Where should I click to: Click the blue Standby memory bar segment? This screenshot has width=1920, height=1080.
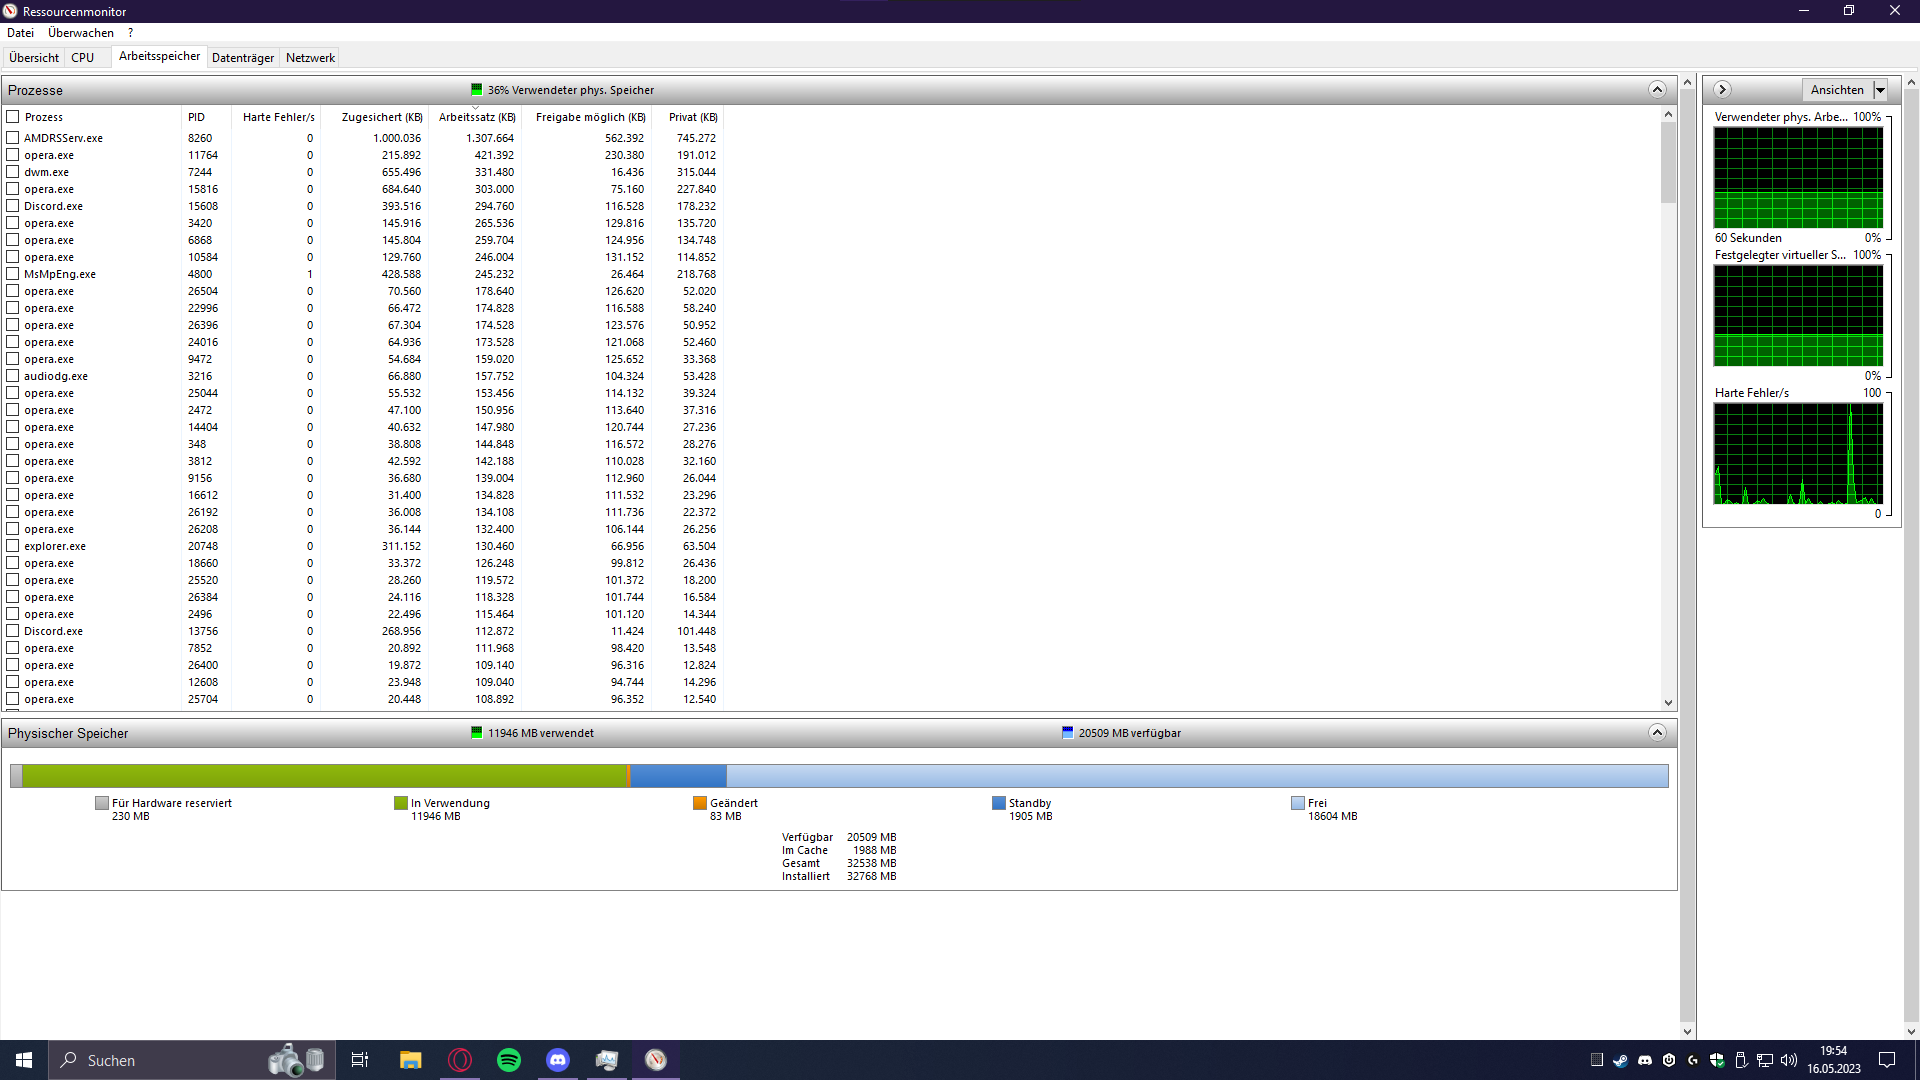pos(678,776)
